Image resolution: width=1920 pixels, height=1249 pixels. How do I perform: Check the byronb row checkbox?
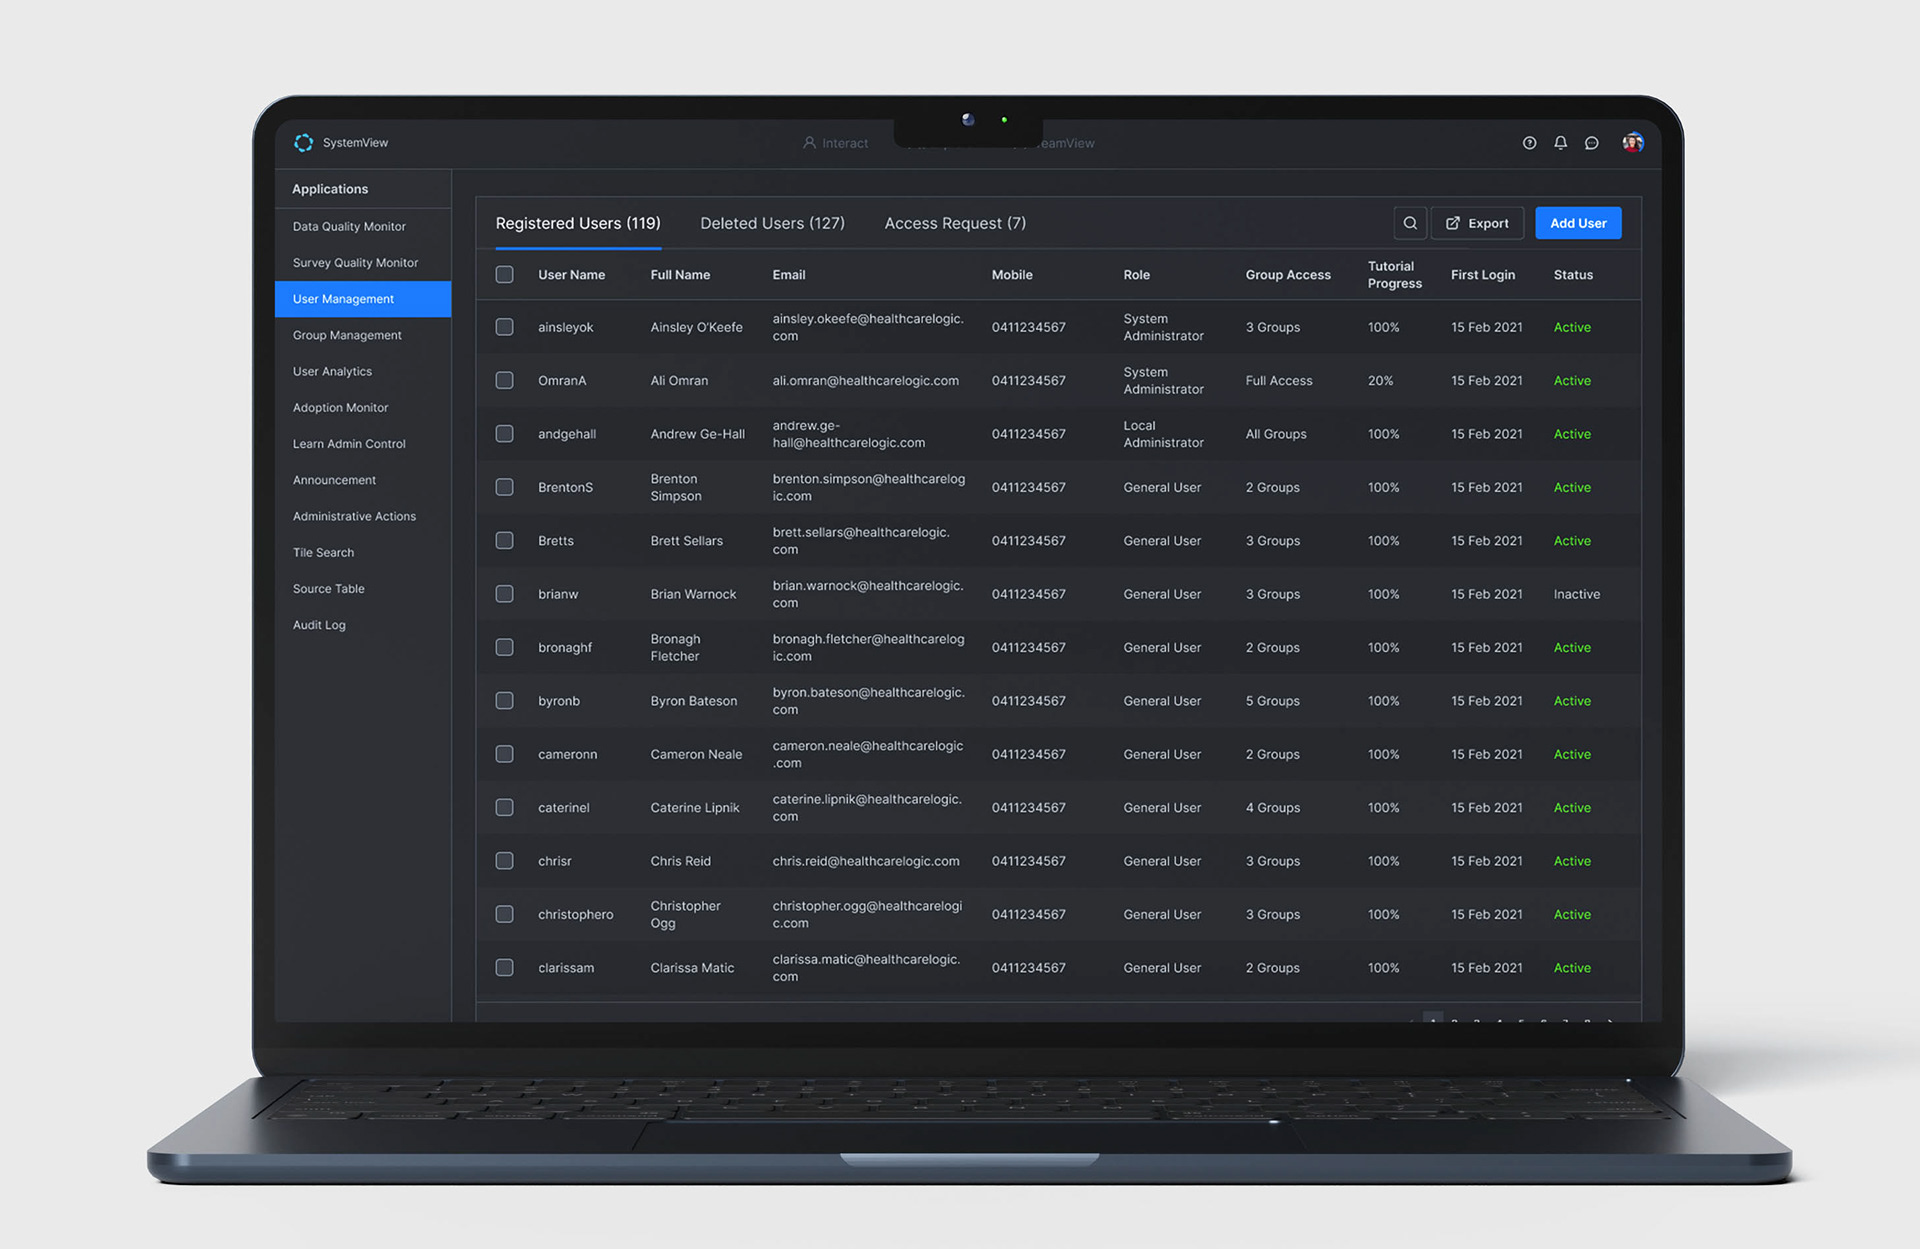pos(505,700)
